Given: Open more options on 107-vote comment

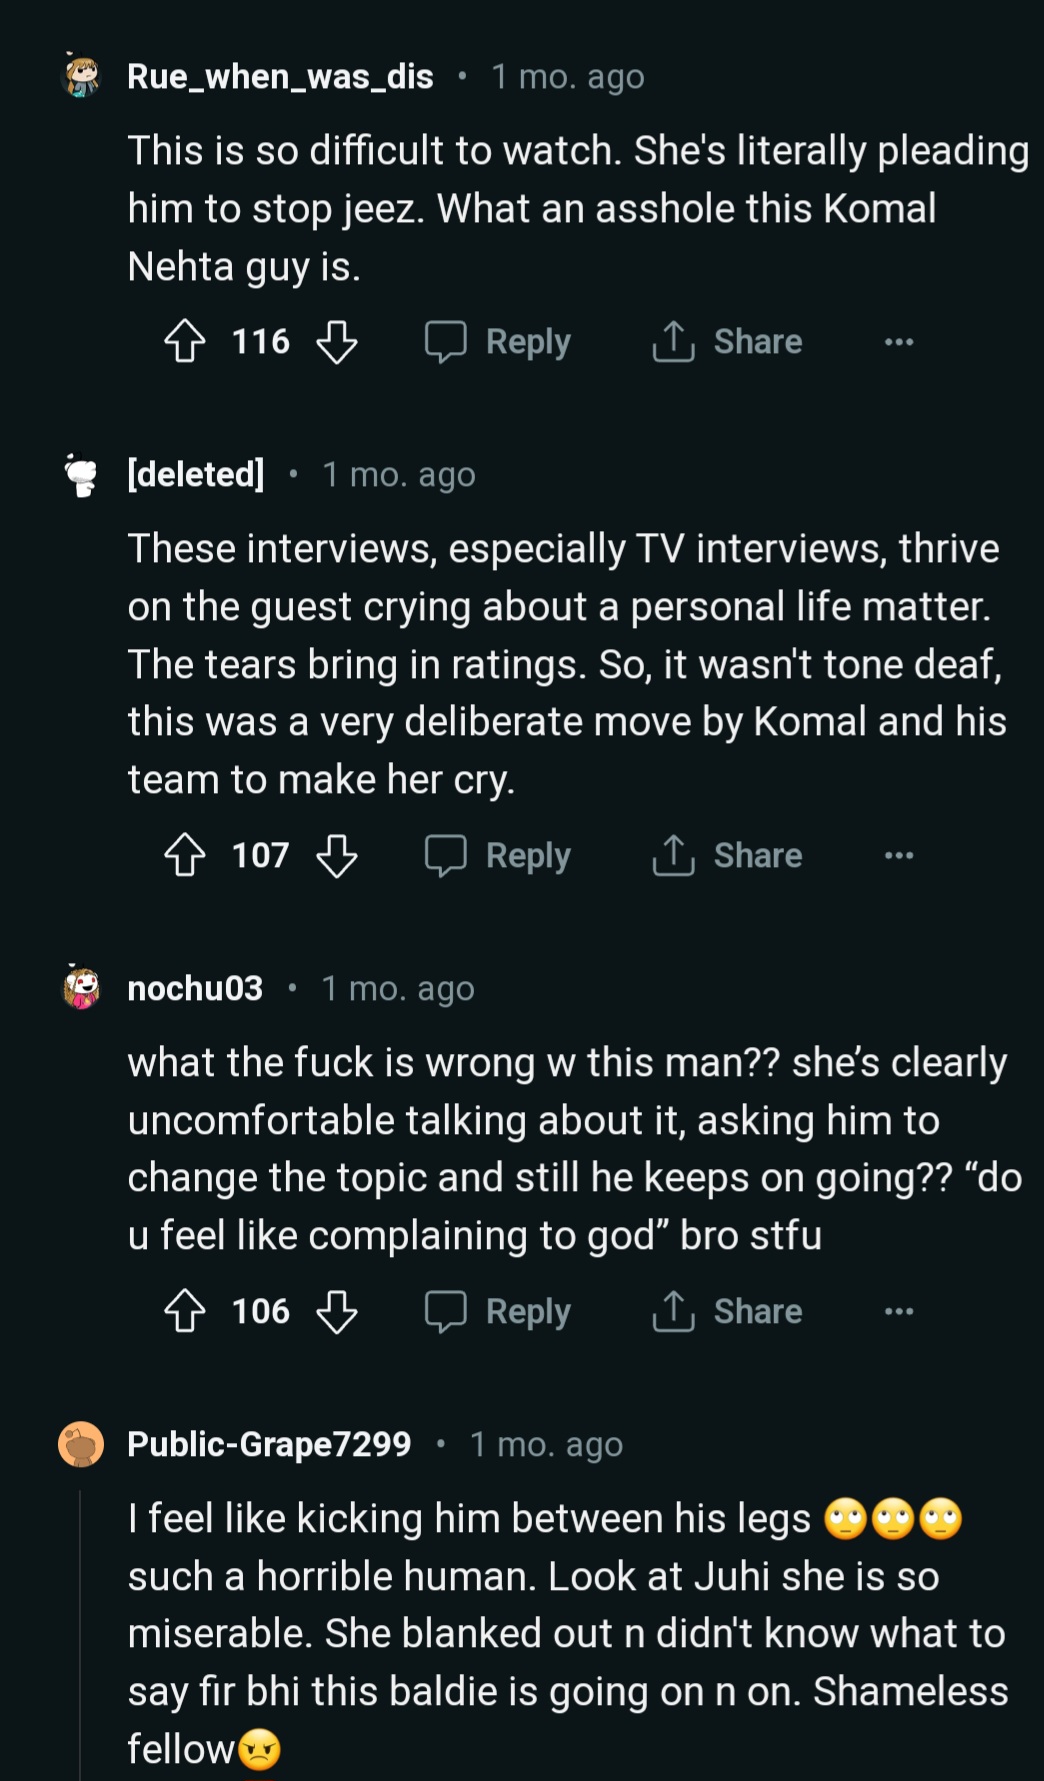Looking at the screenshot, I should 899,856.
